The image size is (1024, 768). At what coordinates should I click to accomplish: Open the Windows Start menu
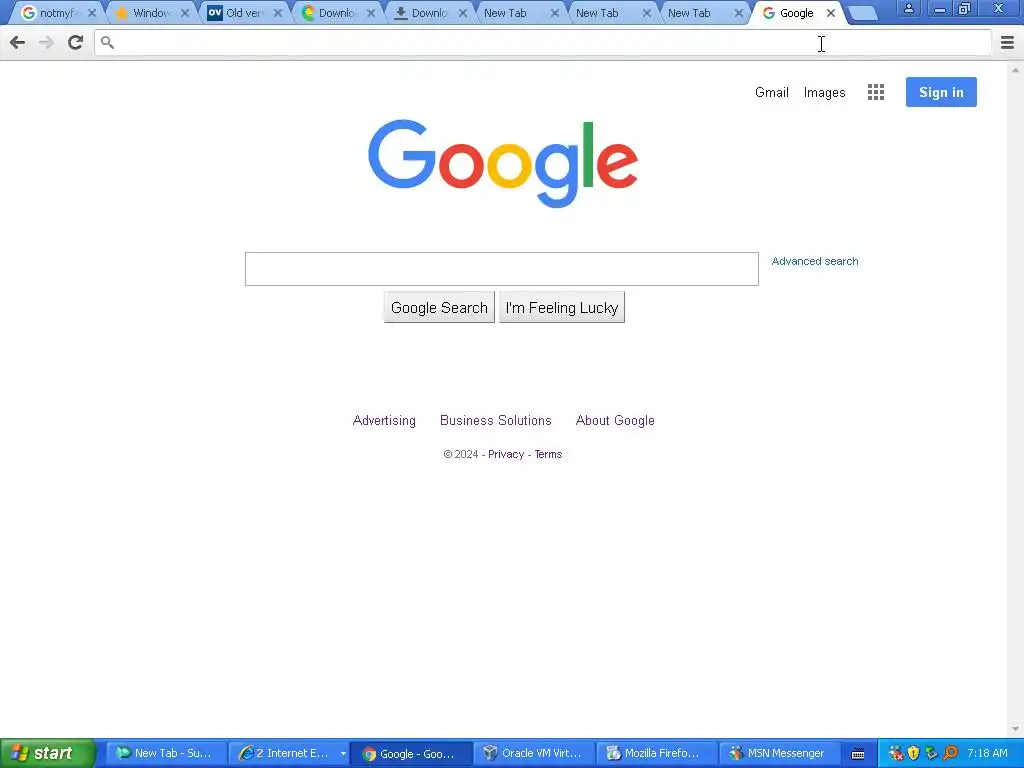(x=47, y=753)
